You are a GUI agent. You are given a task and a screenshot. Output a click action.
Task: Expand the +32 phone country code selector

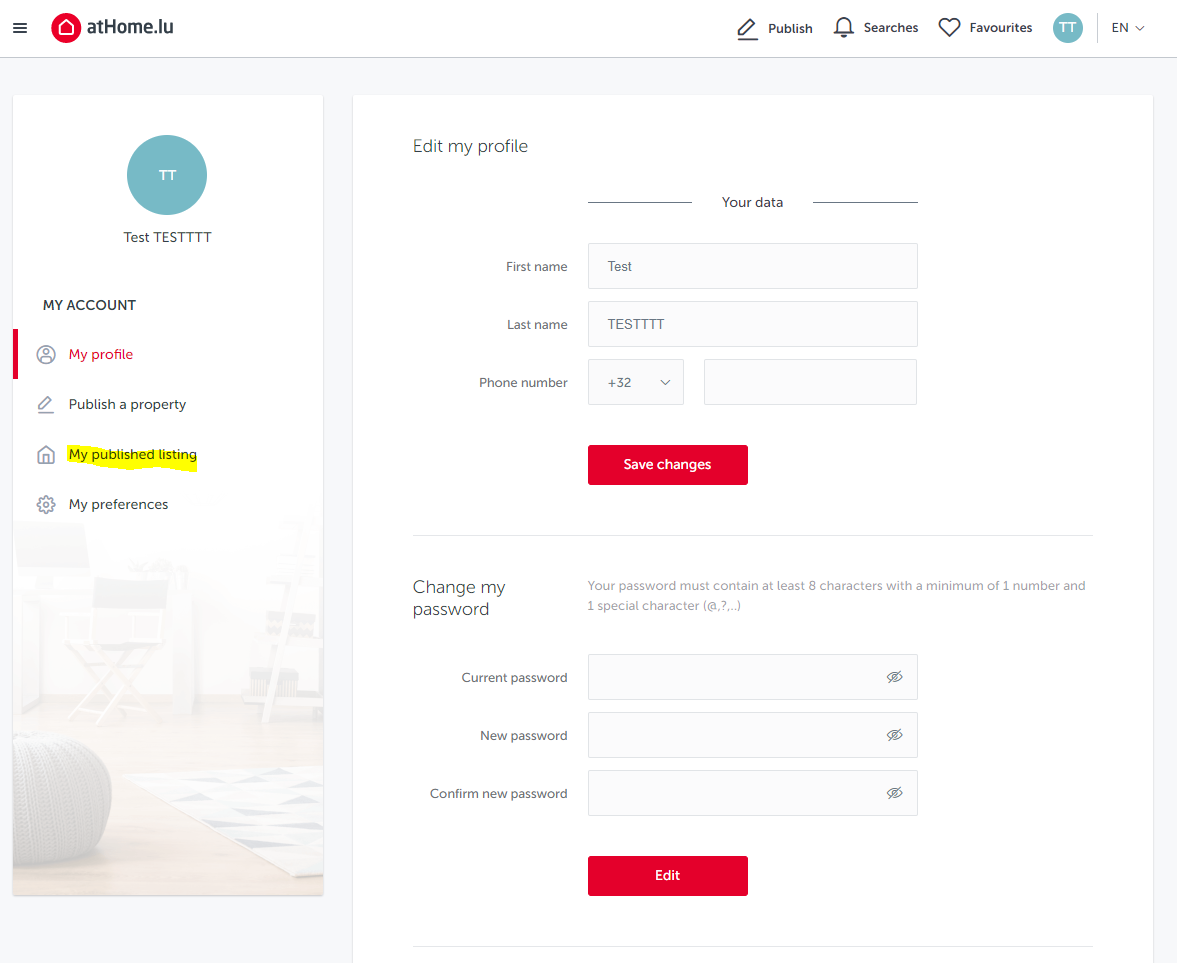636,382
